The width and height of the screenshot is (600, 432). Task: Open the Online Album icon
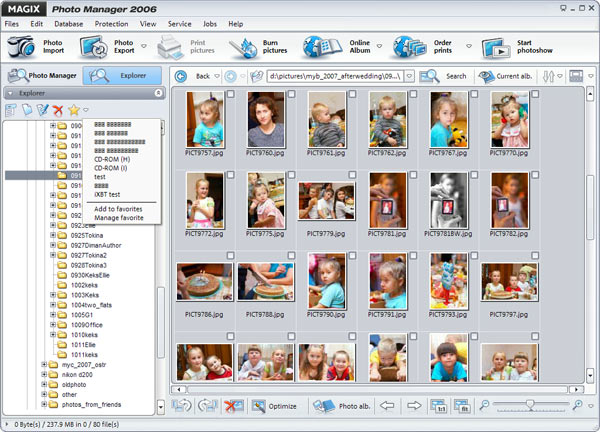pos(322,47)
